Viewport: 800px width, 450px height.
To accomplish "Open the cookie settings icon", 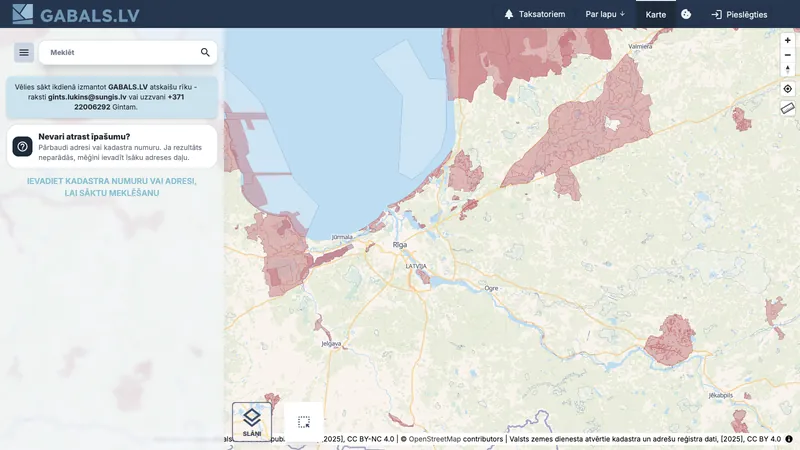I will (686, 14).
